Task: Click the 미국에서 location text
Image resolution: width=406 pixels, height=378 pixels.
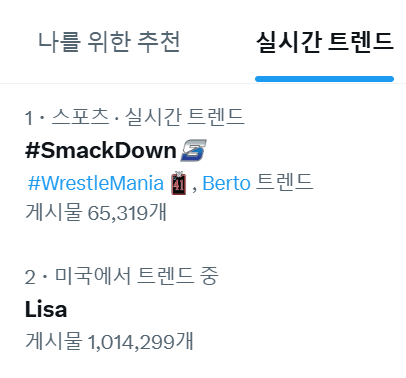Action: coord(93,276)
